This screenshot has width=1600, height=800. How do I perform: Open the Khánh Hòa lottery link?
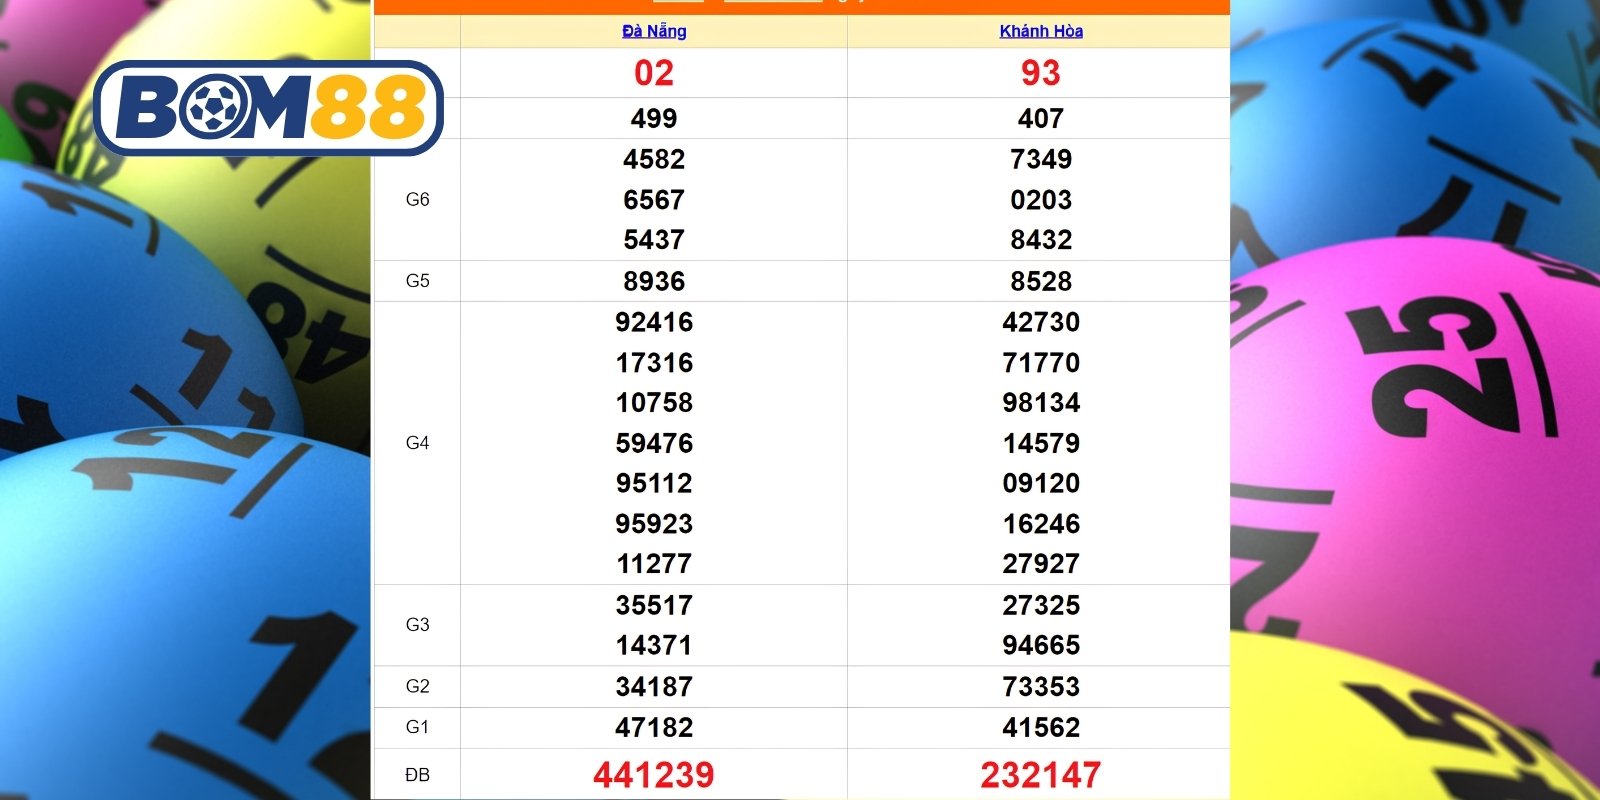point(1041,31)
